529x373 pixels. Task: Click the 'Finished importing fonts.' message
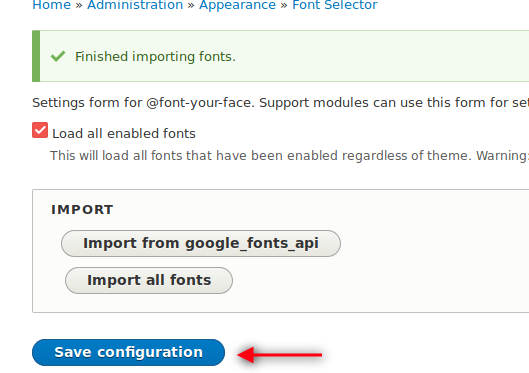point(155,57)
